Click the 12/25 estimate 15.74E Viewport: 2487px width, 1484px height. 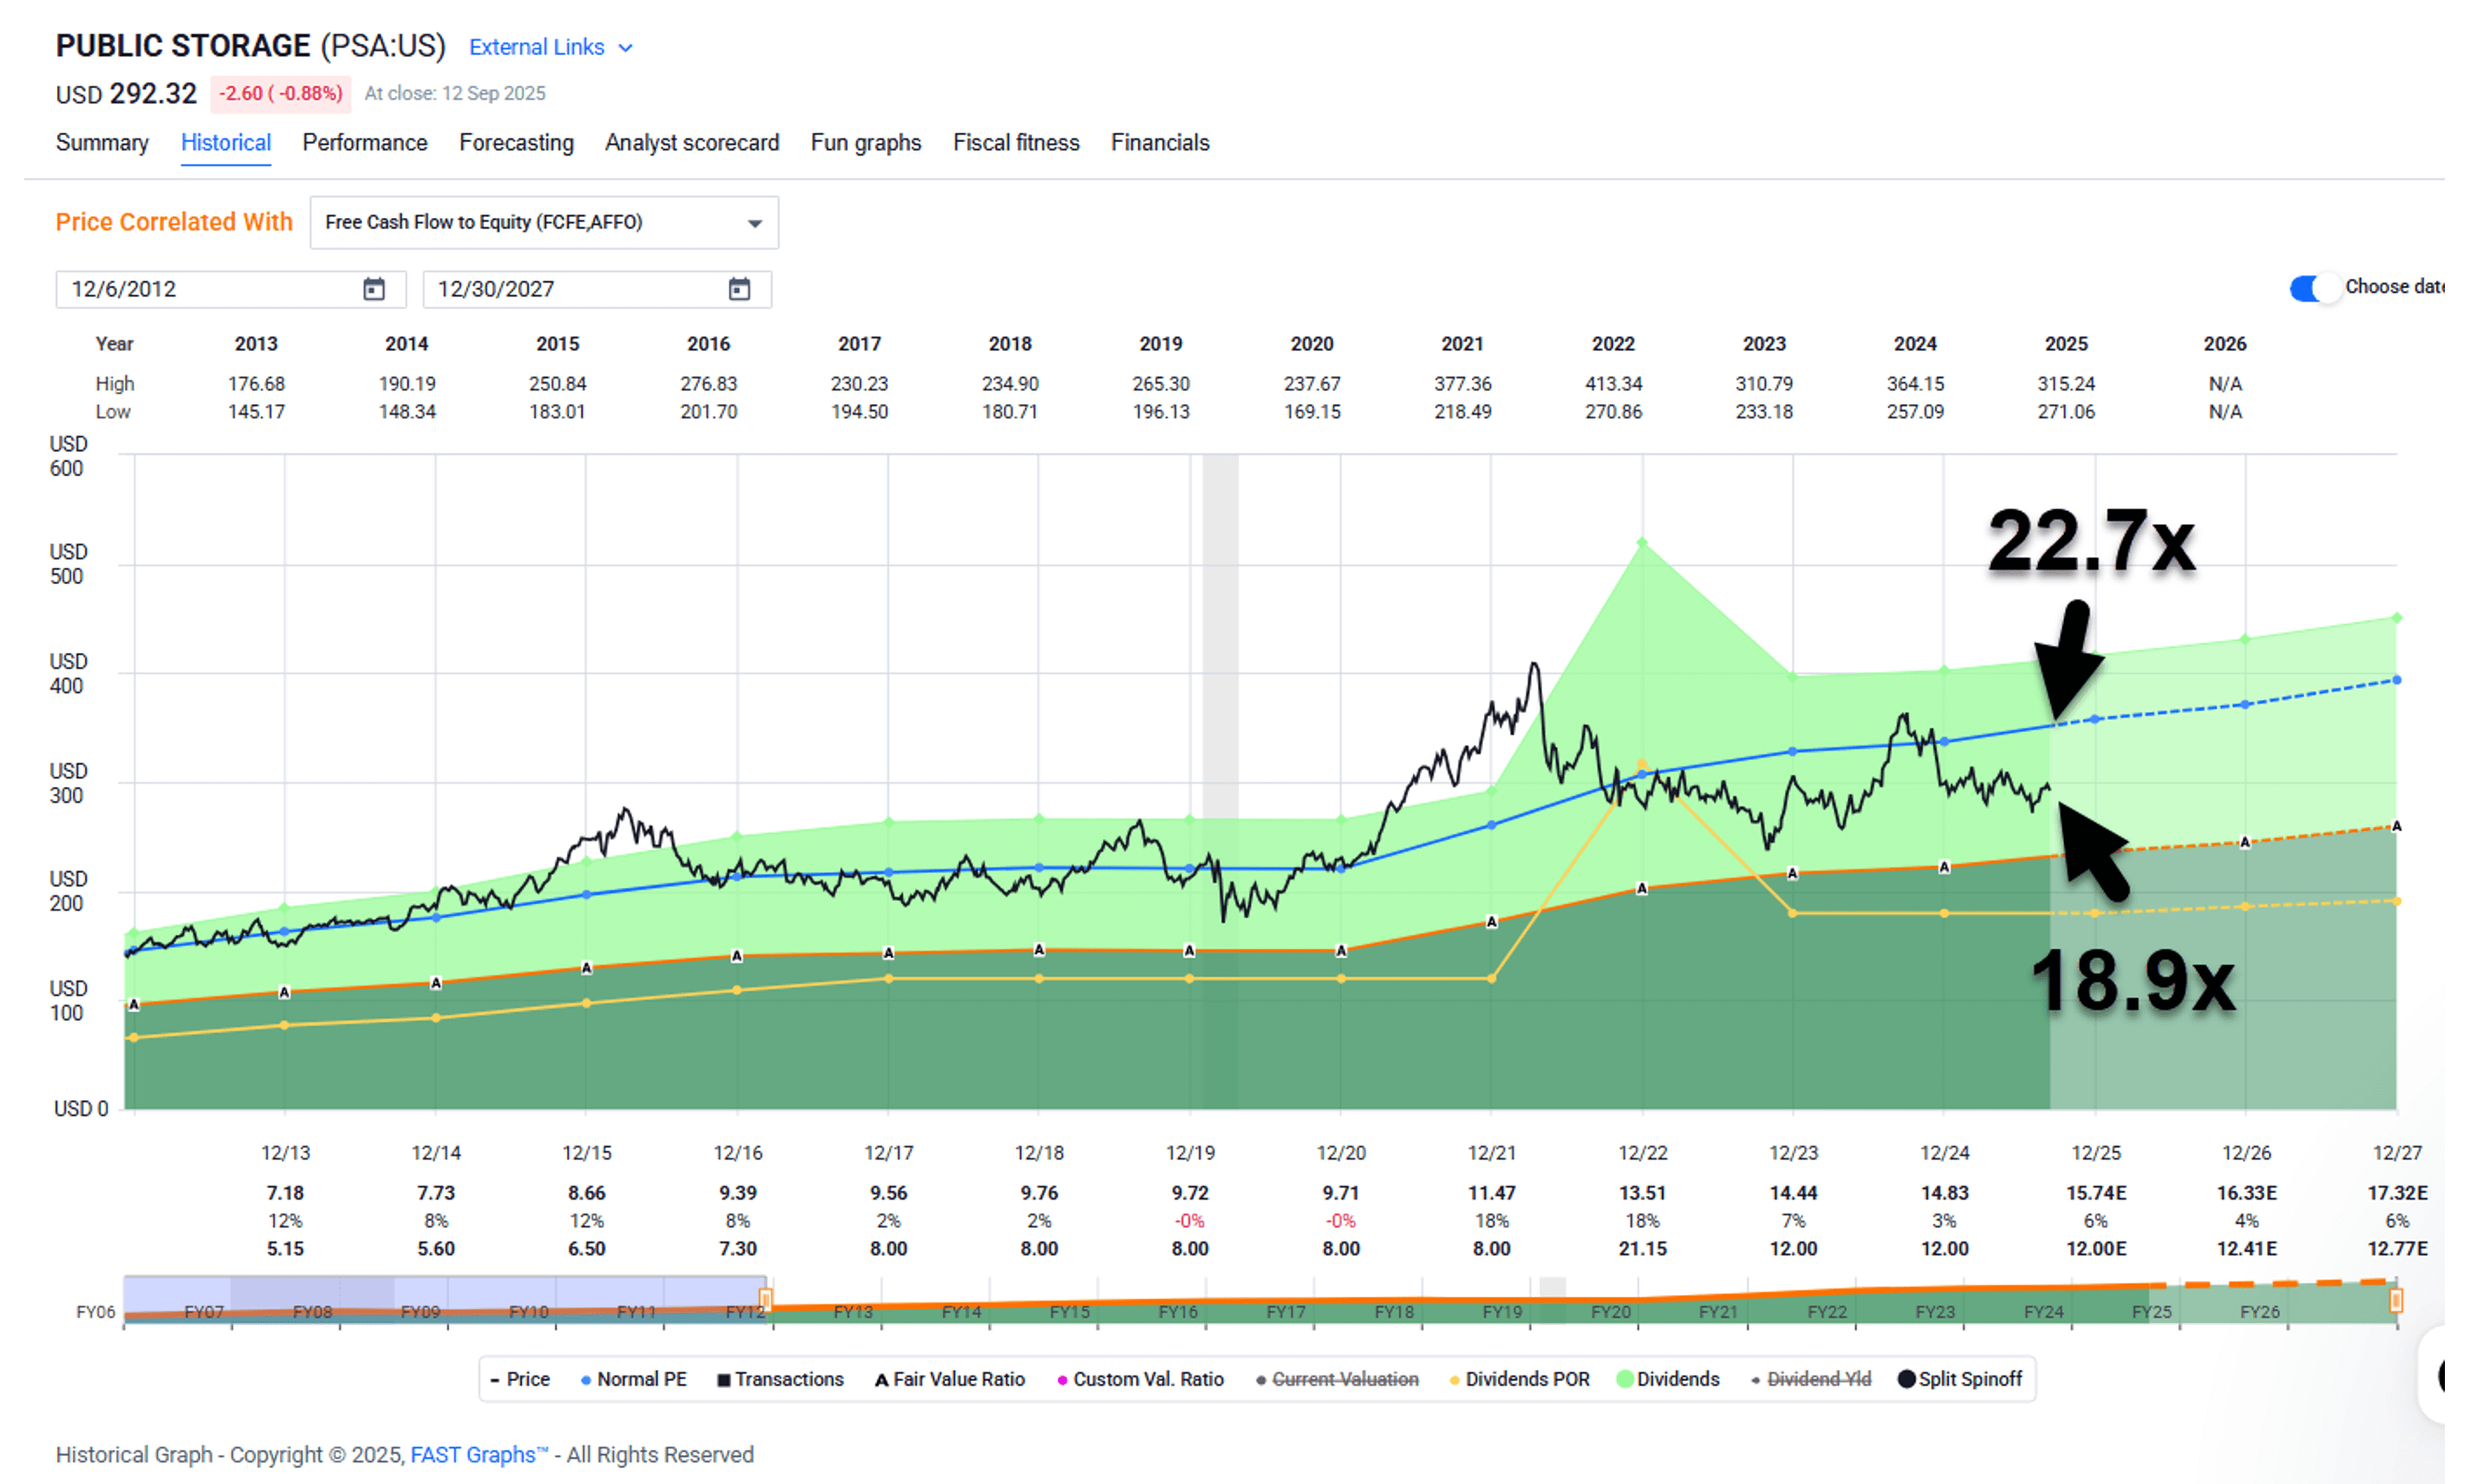coord(2096,1193)
